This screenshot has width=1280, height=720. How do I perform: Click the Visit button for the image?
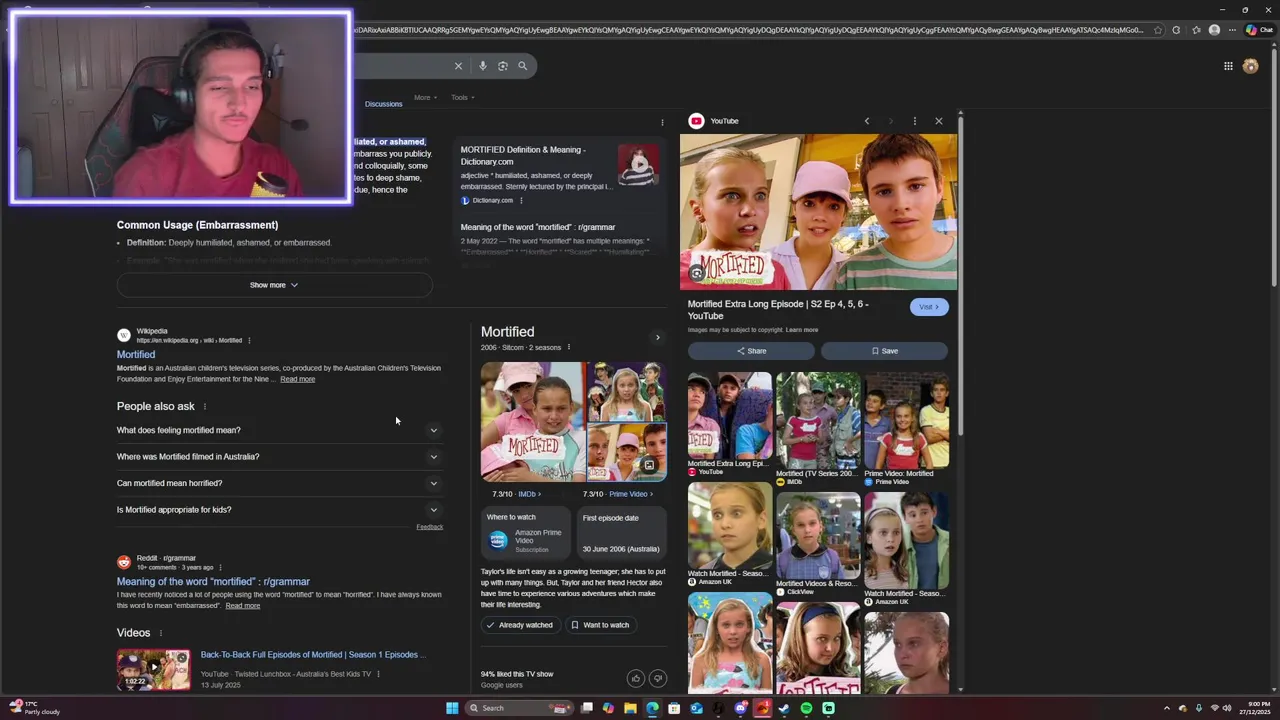click(929, 307)
